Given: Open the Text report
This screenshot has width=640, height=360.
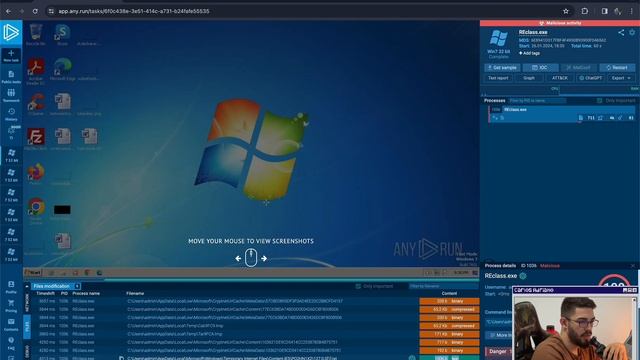Looking at the screenshot, I should (x=498, y=78).
